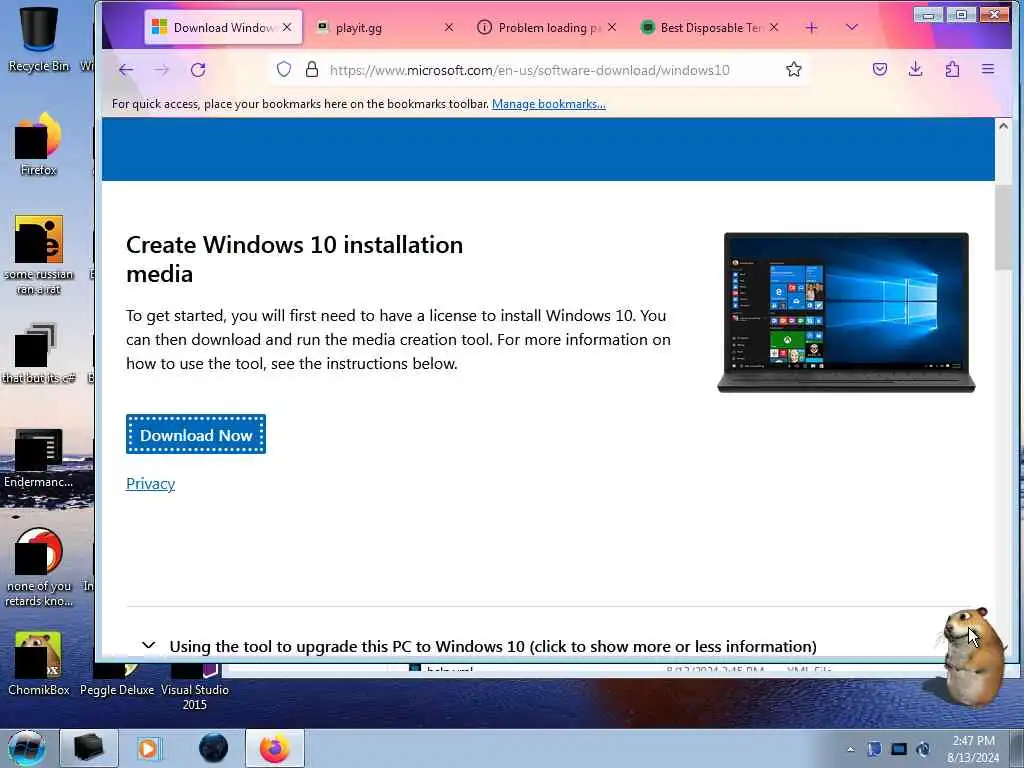Close the Problem loading page tab
Viewport: 1024px width, 768px height.
[x=612, y=27]
